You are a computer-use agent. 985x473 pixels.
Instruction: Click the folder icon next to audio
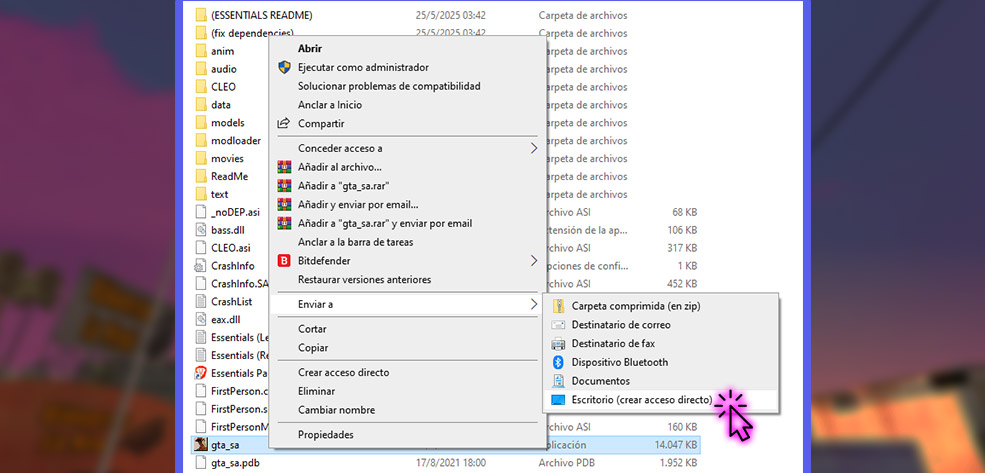pyautogui.click(x=200, y=69)
